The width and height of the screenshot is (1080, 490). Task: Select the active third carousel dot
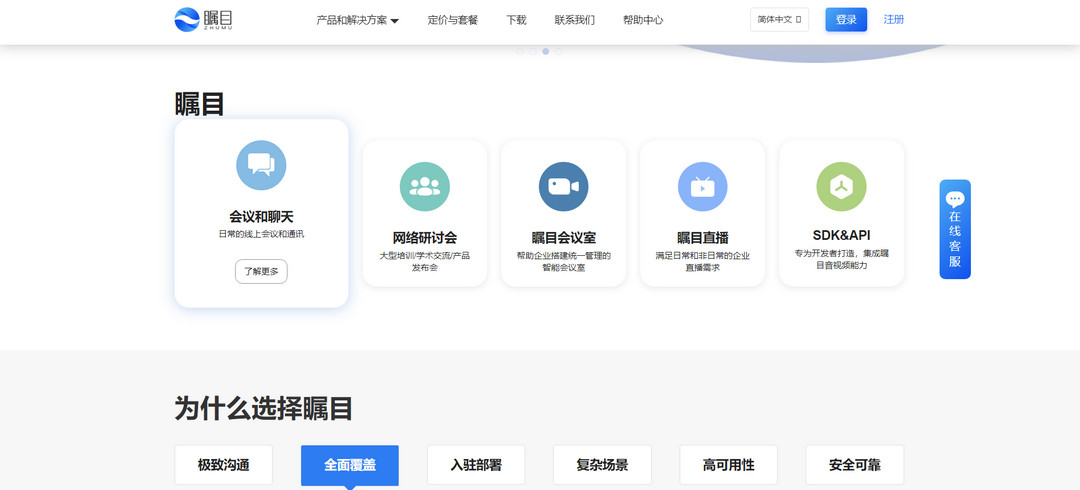click(x=546, y=51)
